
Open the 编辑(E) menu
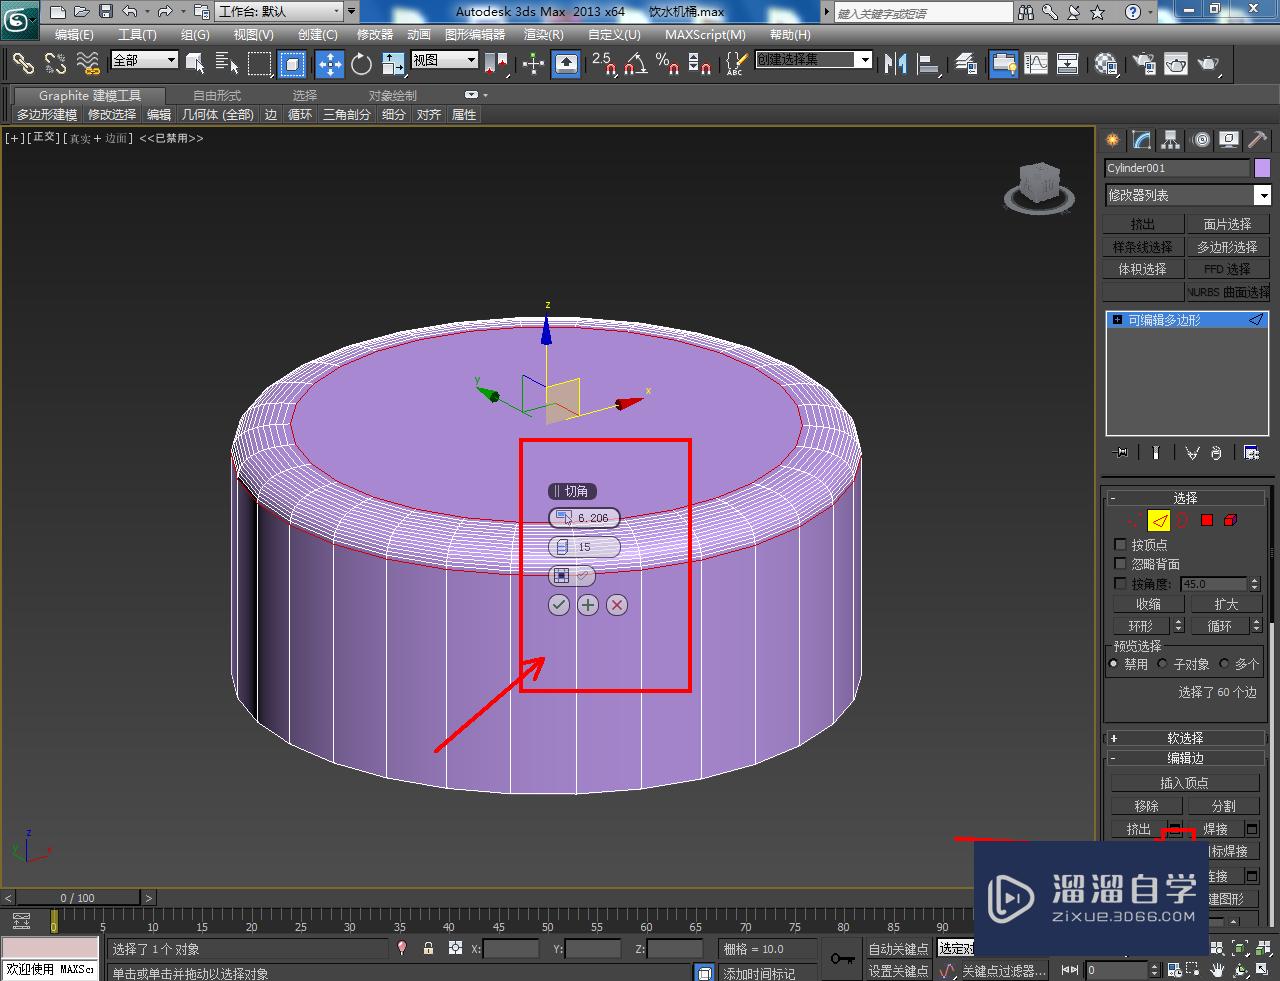74,34
